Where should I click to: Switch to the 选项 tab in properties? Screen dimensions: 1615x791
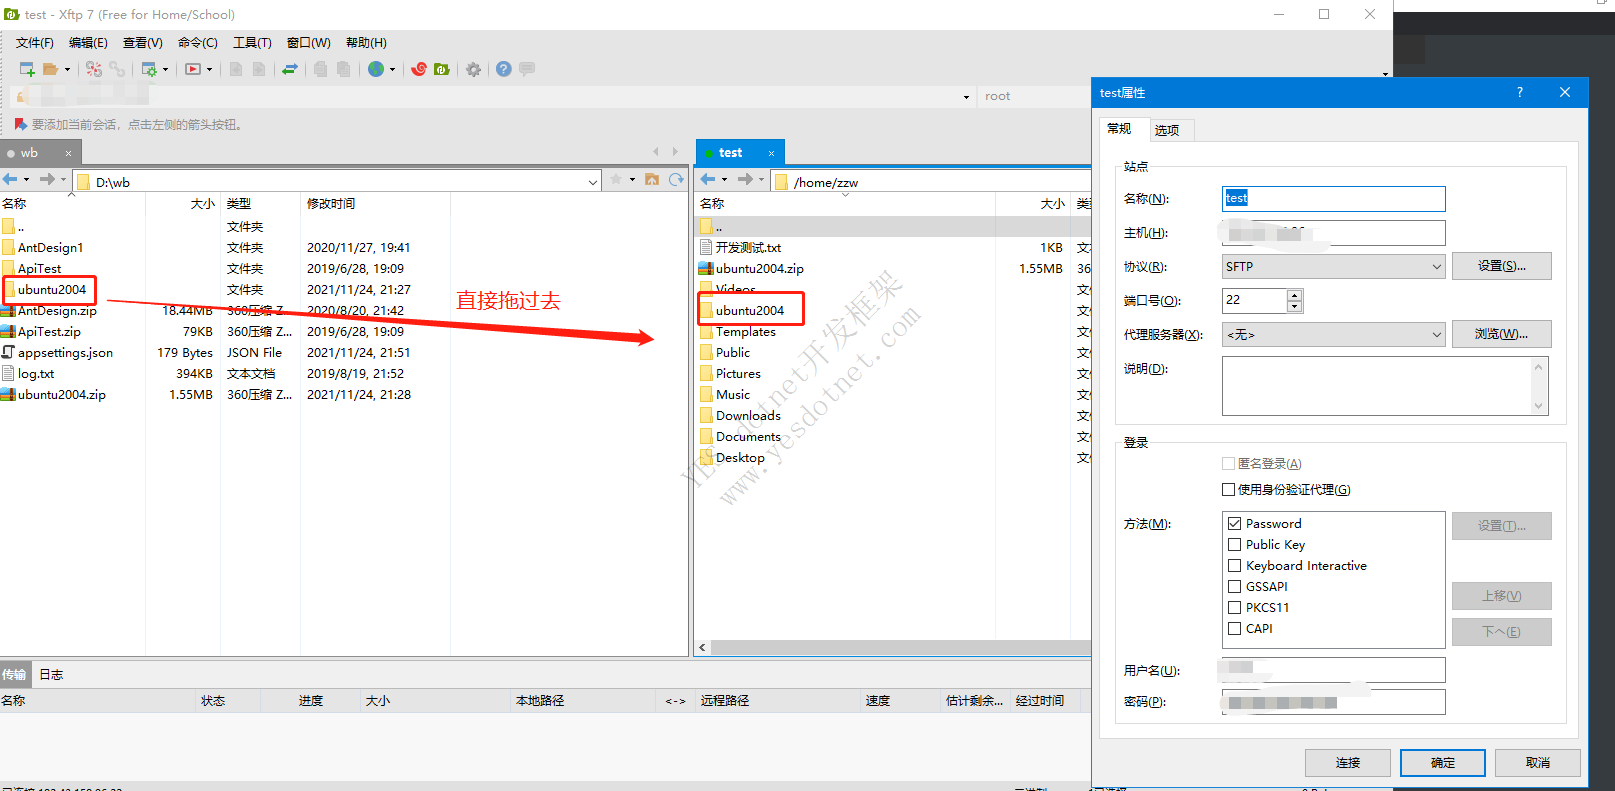click(x=1167, y=130)
